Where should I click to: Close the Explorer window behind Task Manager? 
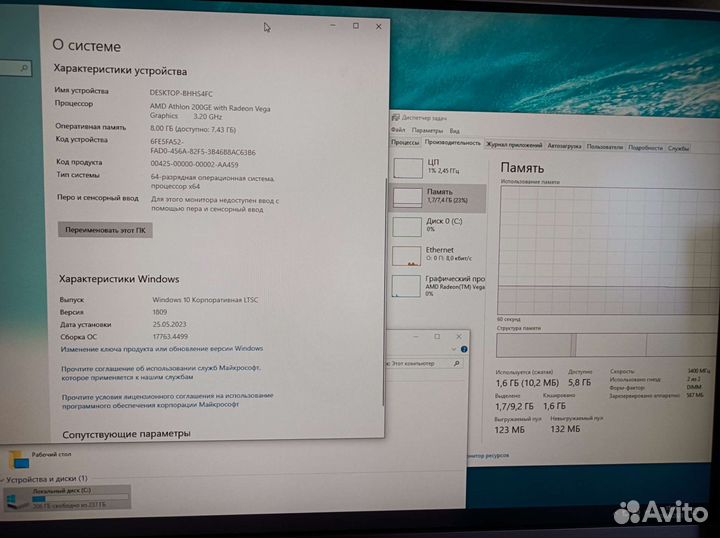click(x=459, y=336)
